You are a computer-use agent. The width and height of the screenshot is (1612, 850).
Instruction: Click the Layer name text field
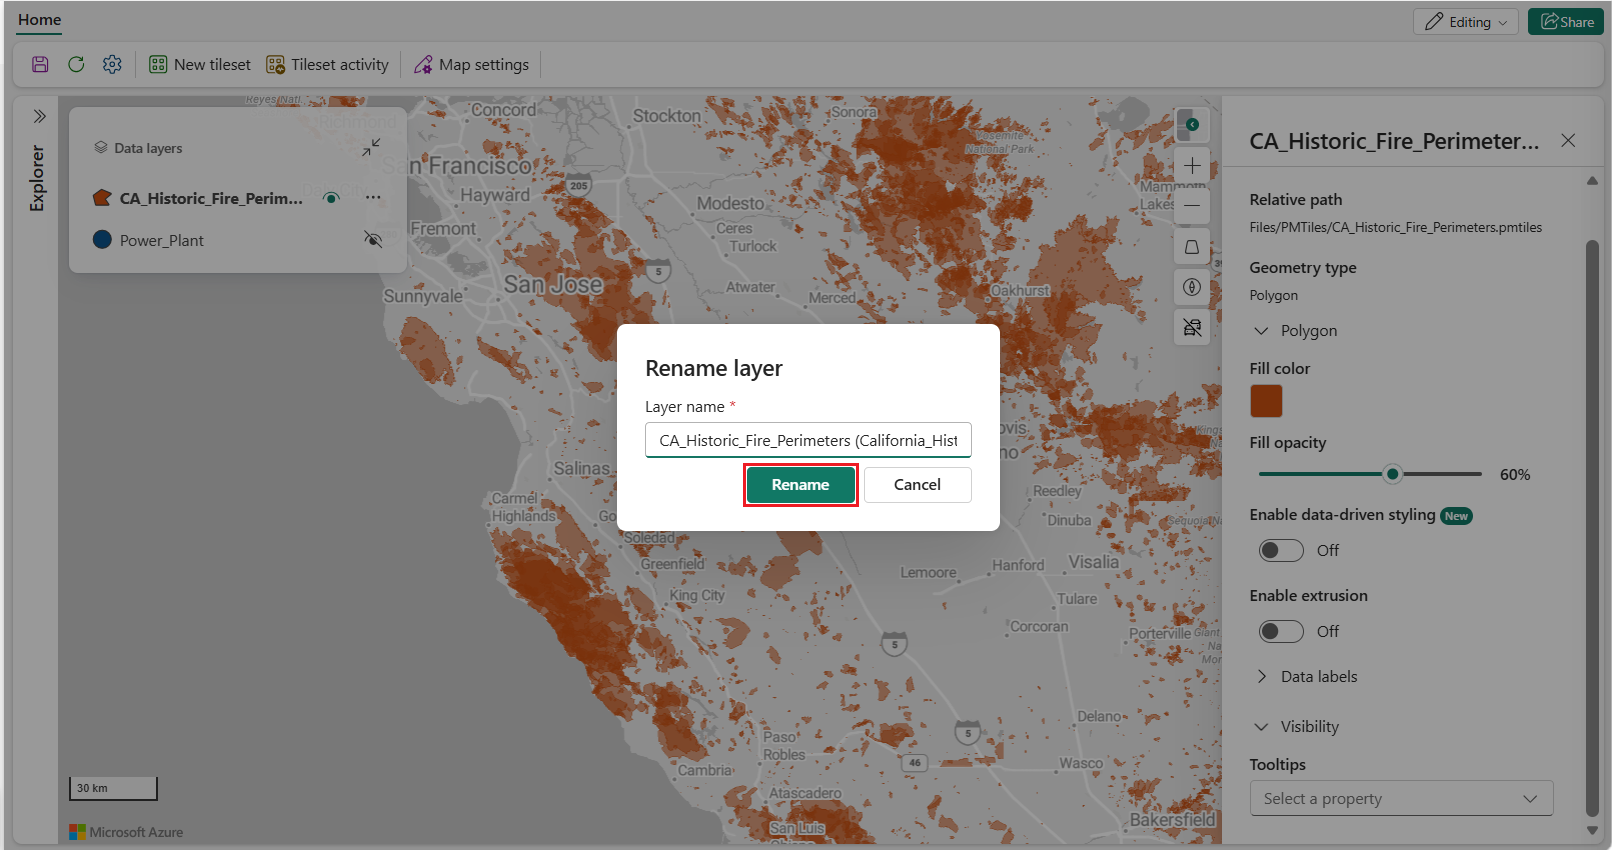click(808, 440)
